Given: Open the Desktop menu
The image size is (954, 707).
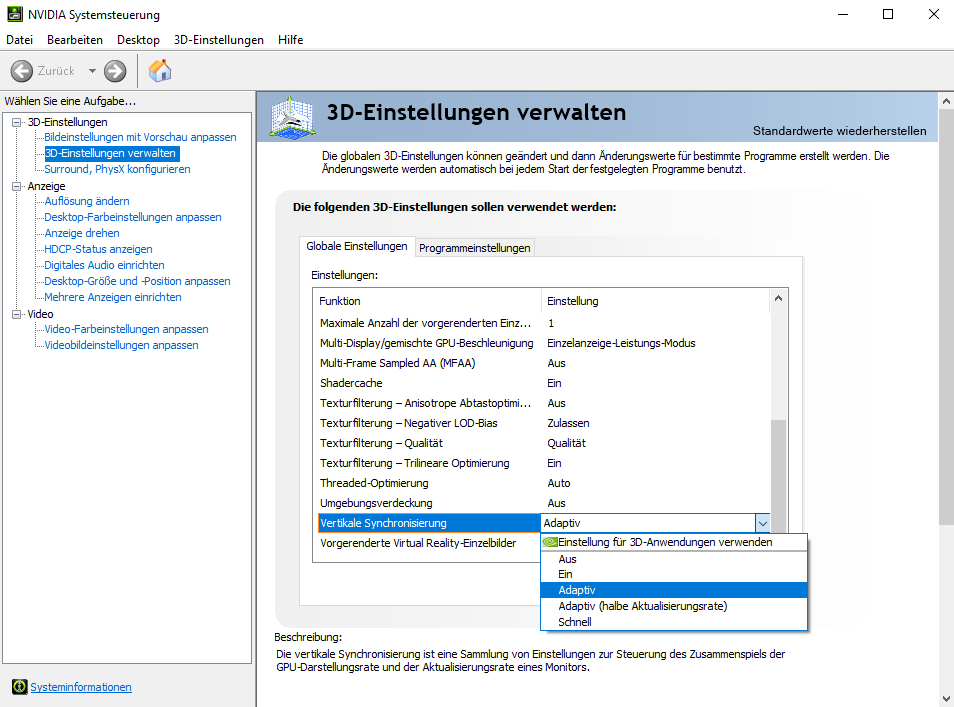Looking at the screenshot, I should 138,40.
